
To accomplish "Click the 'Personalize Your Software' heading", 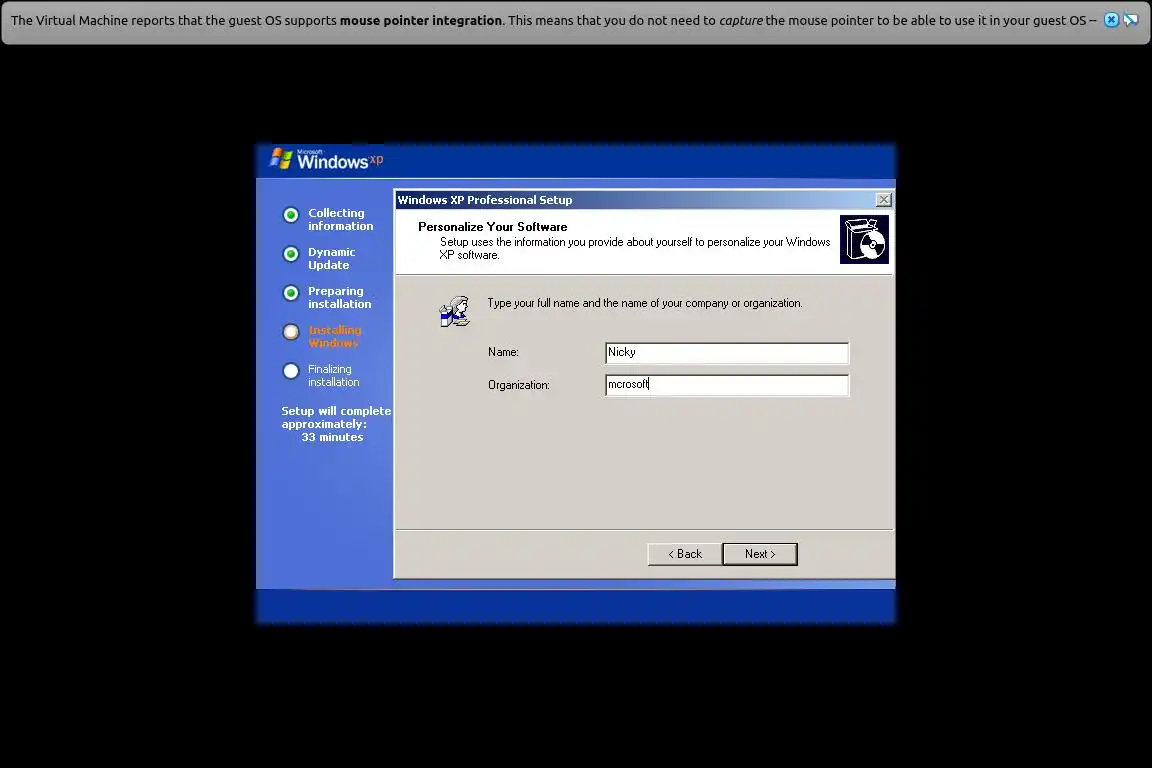I will click(x=492, y=227).
